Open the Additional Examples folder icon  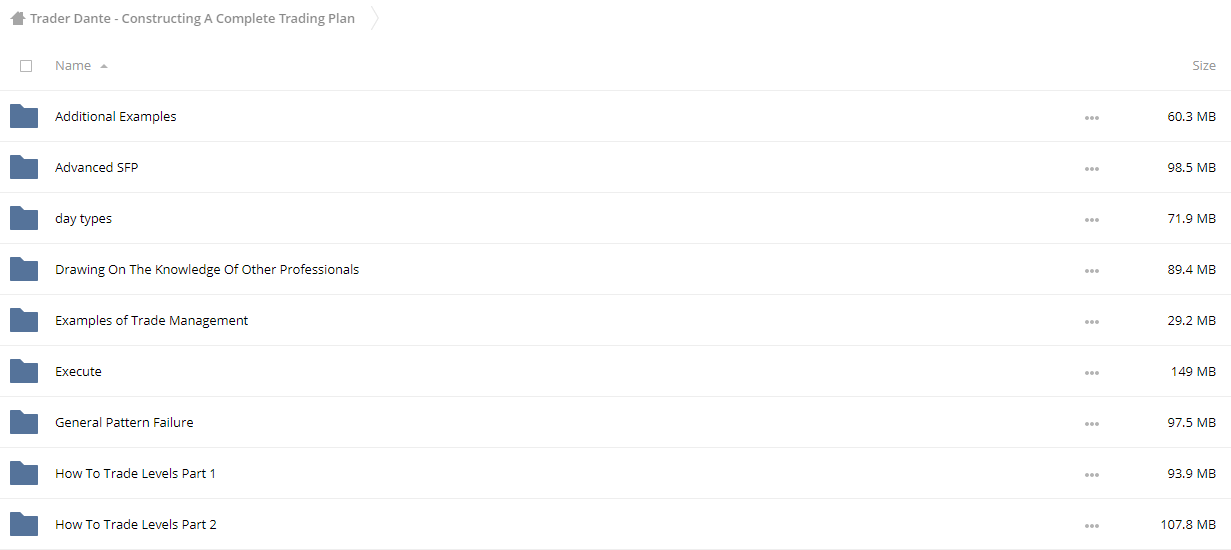pyautogui.click(x=24, y=116)
